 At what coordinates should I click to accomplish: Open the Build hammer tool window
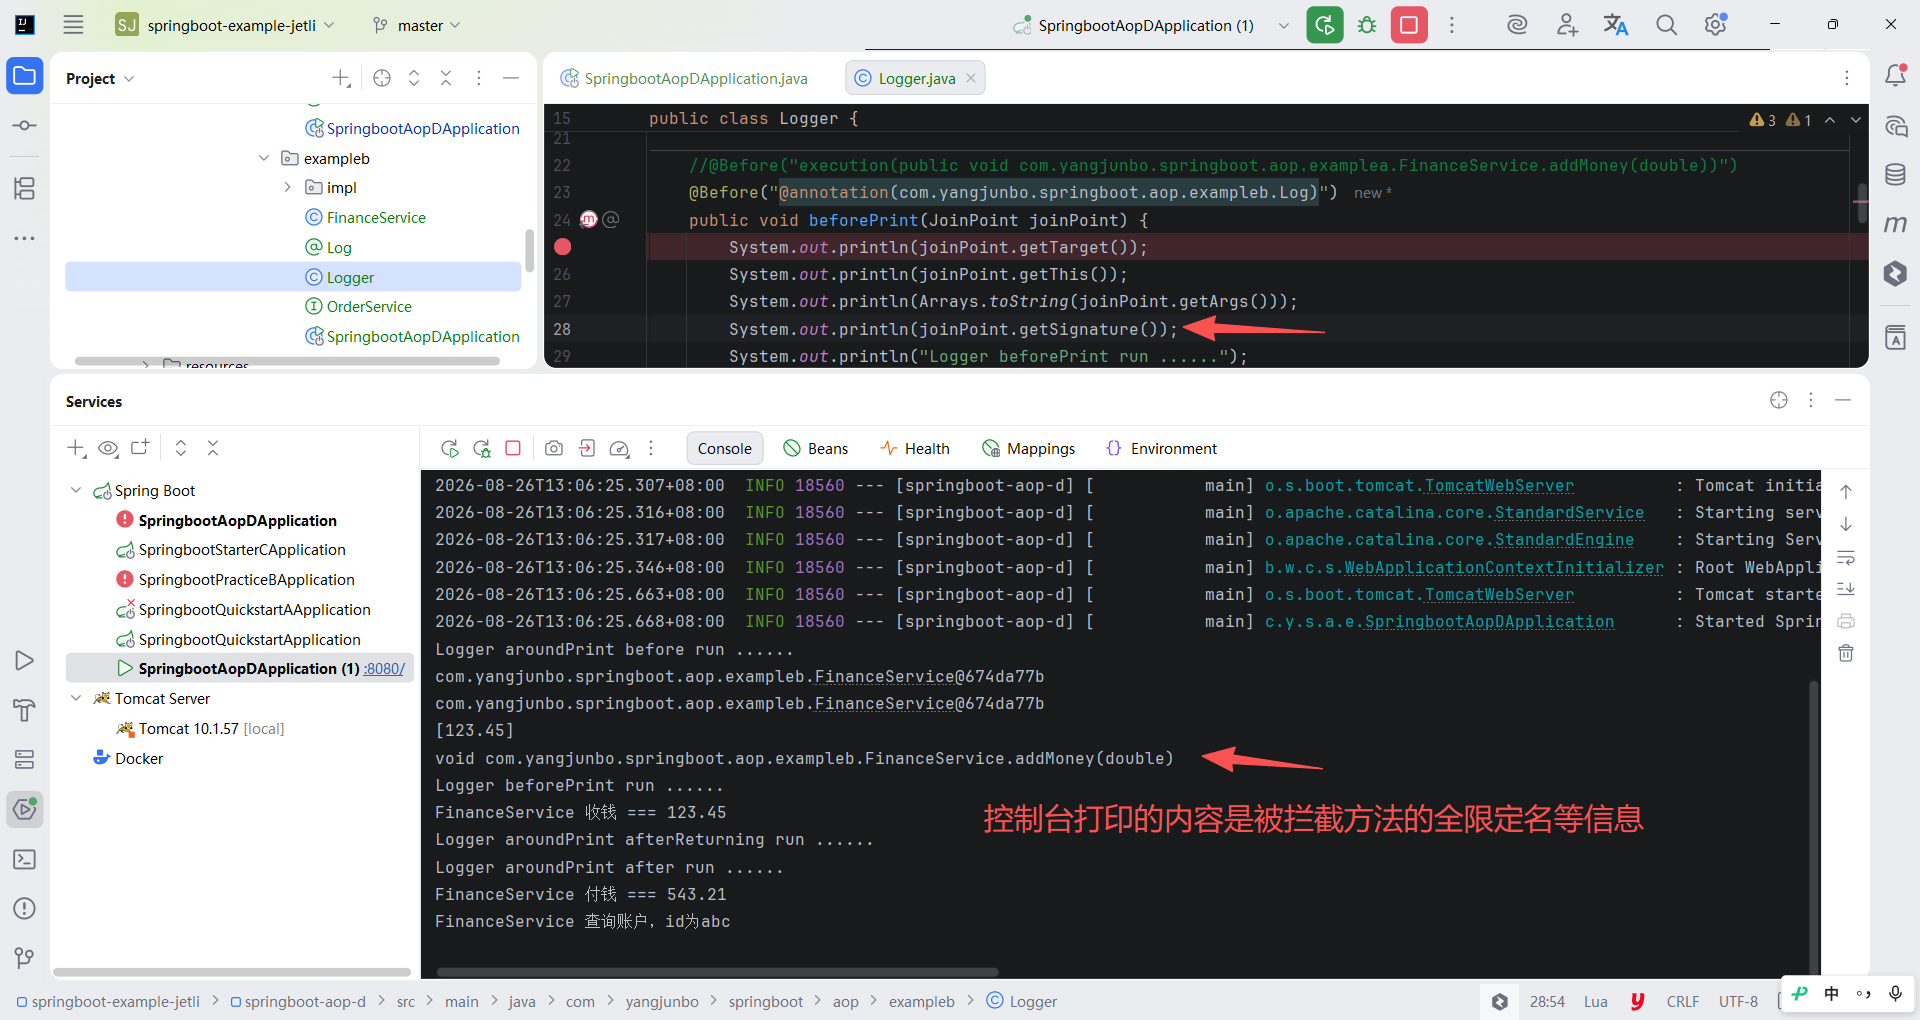(x=25, y=710)
